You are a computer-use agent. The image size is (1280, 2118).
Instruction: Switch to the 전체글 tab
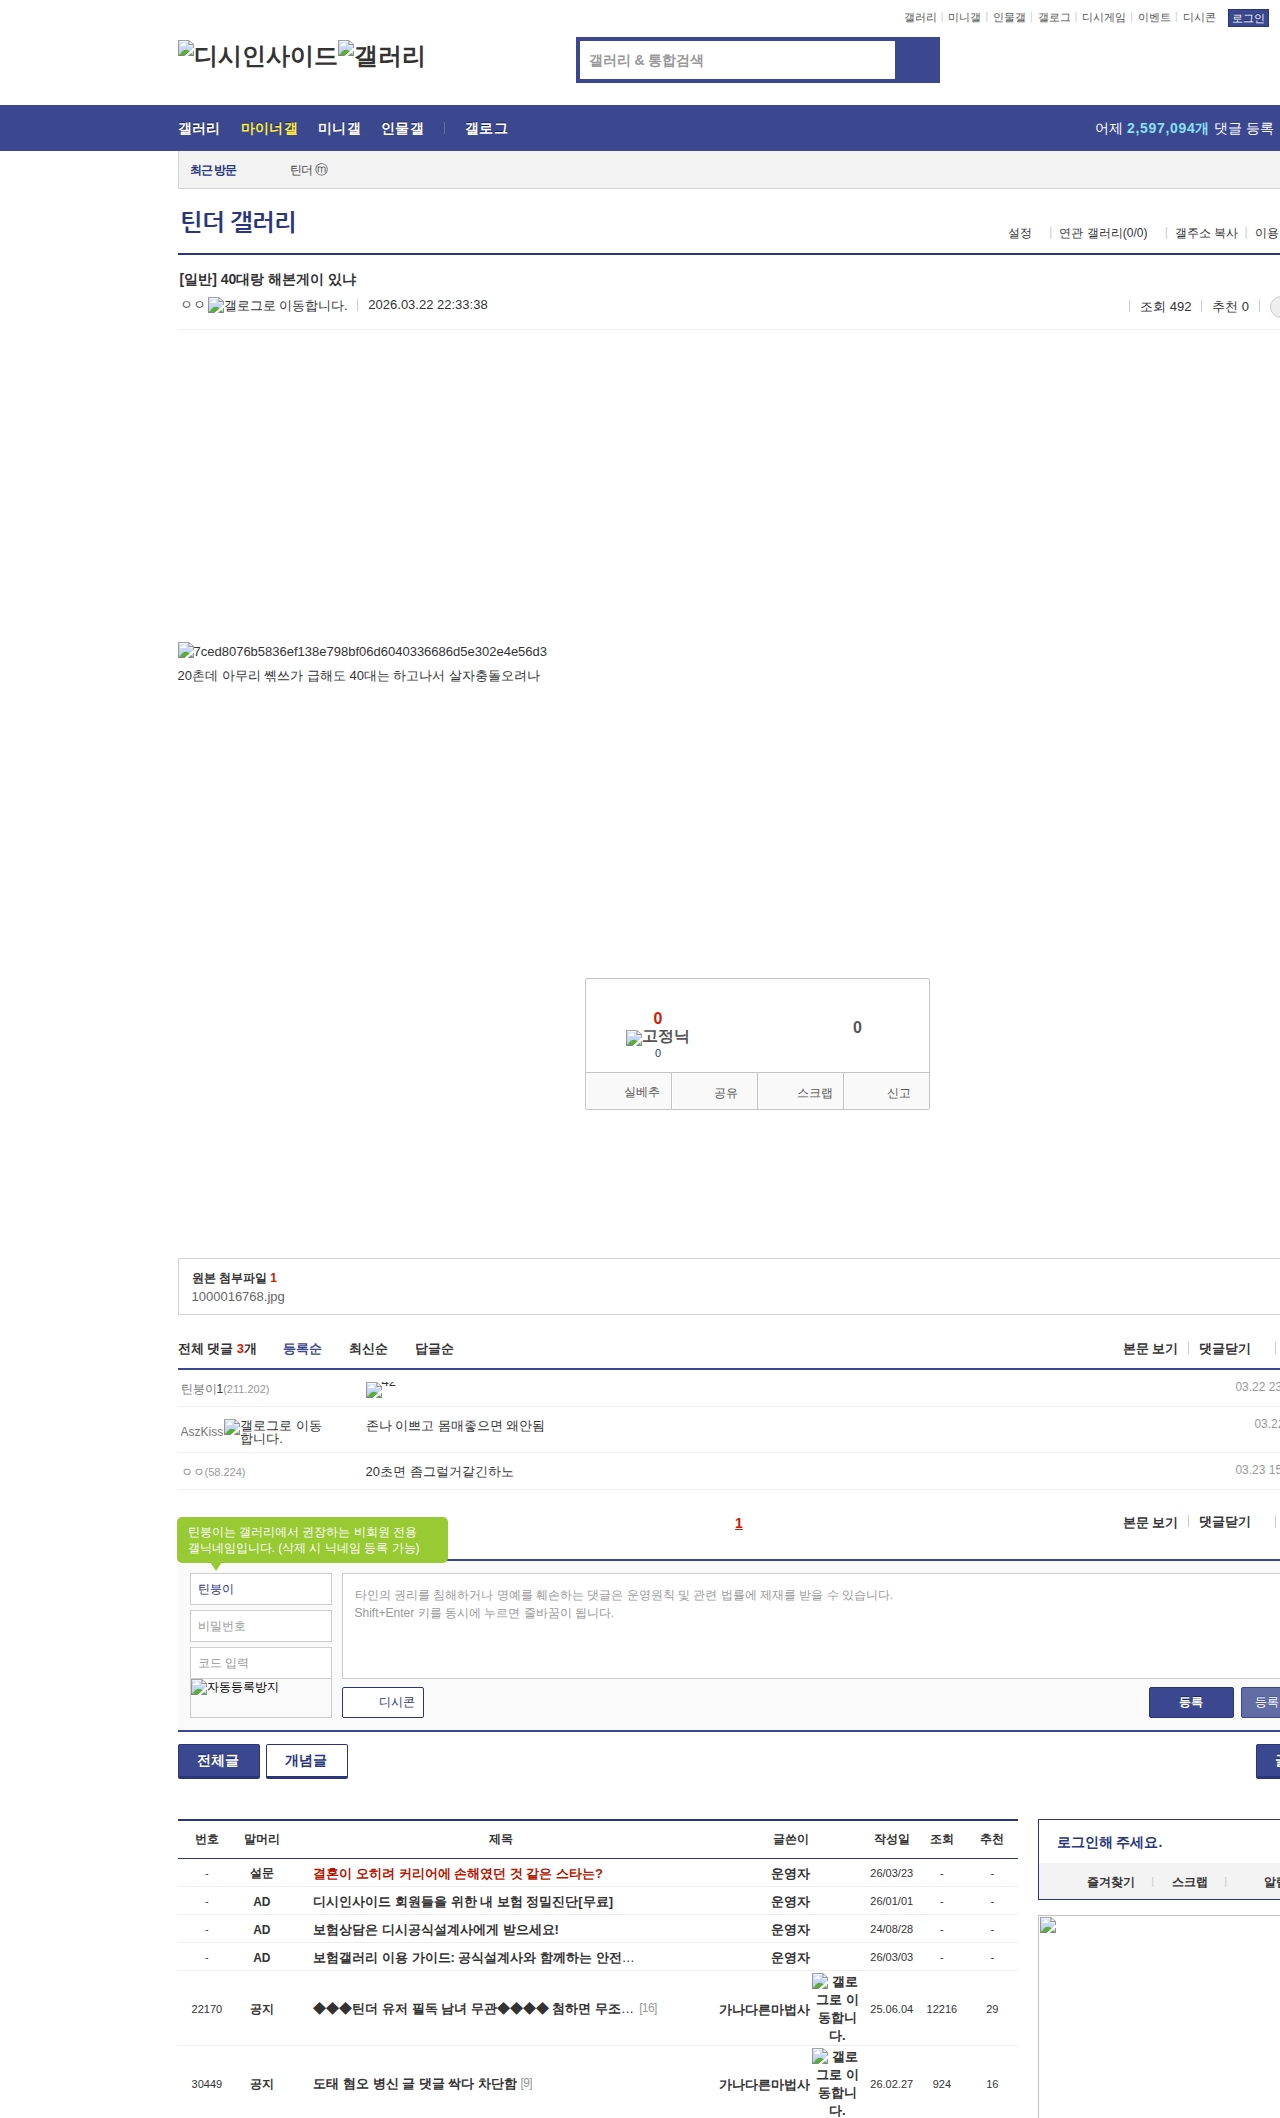click(219, 1761)
